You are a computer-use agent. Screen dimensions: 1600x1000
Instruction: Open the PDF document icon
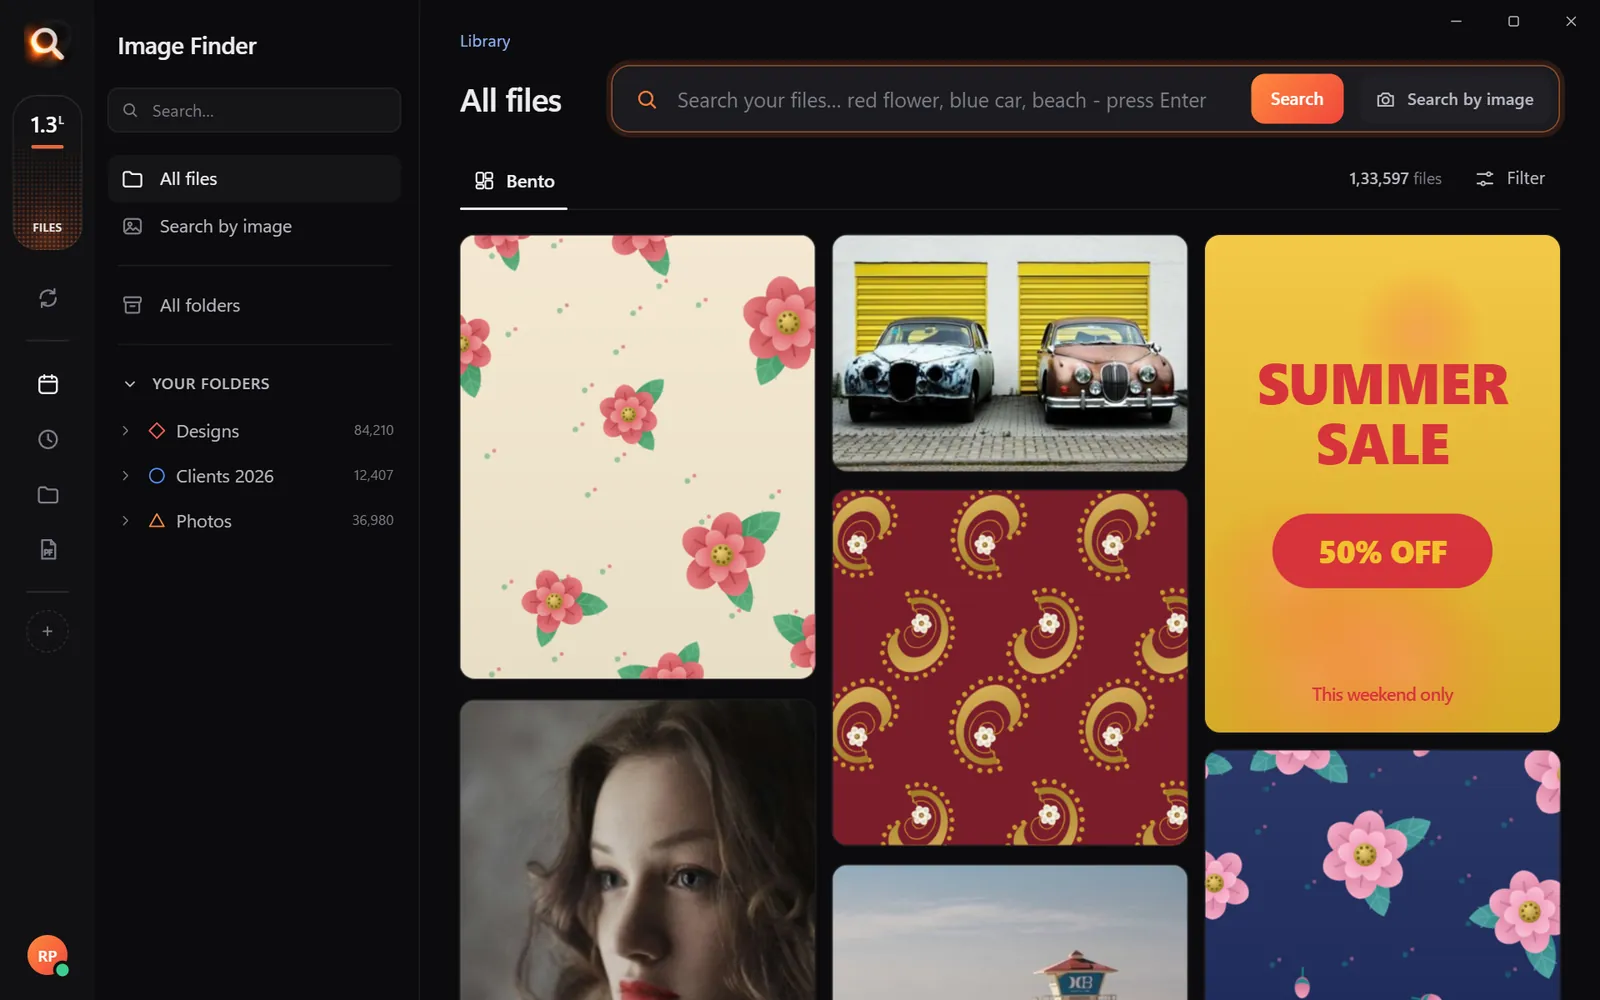coord(48,549)
